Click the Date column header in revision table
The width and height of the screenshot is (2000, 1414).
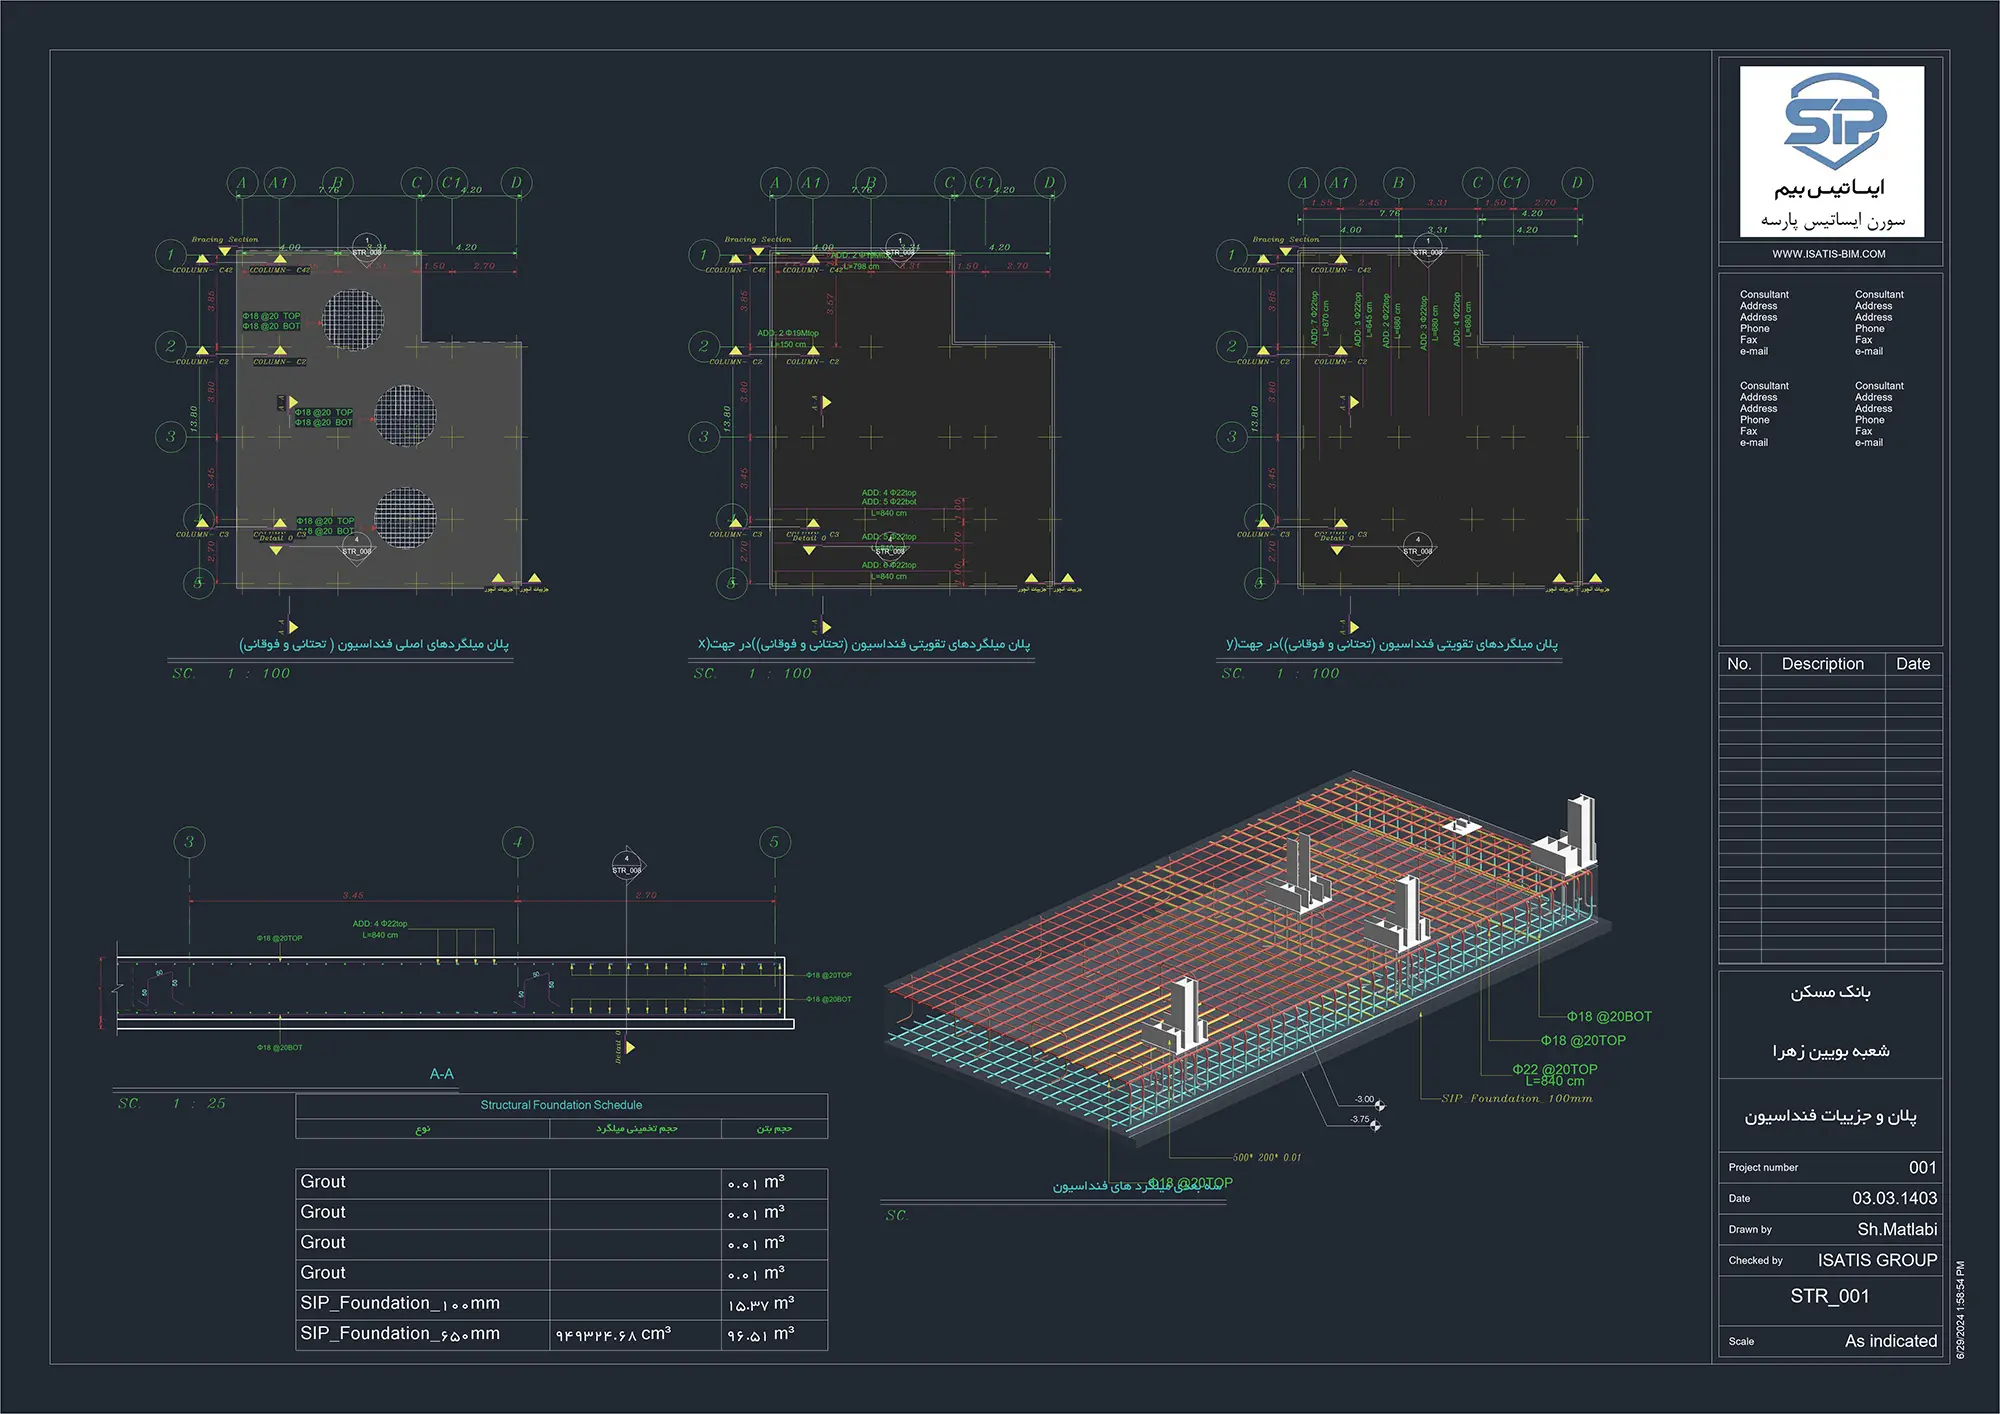(1912, 664)
